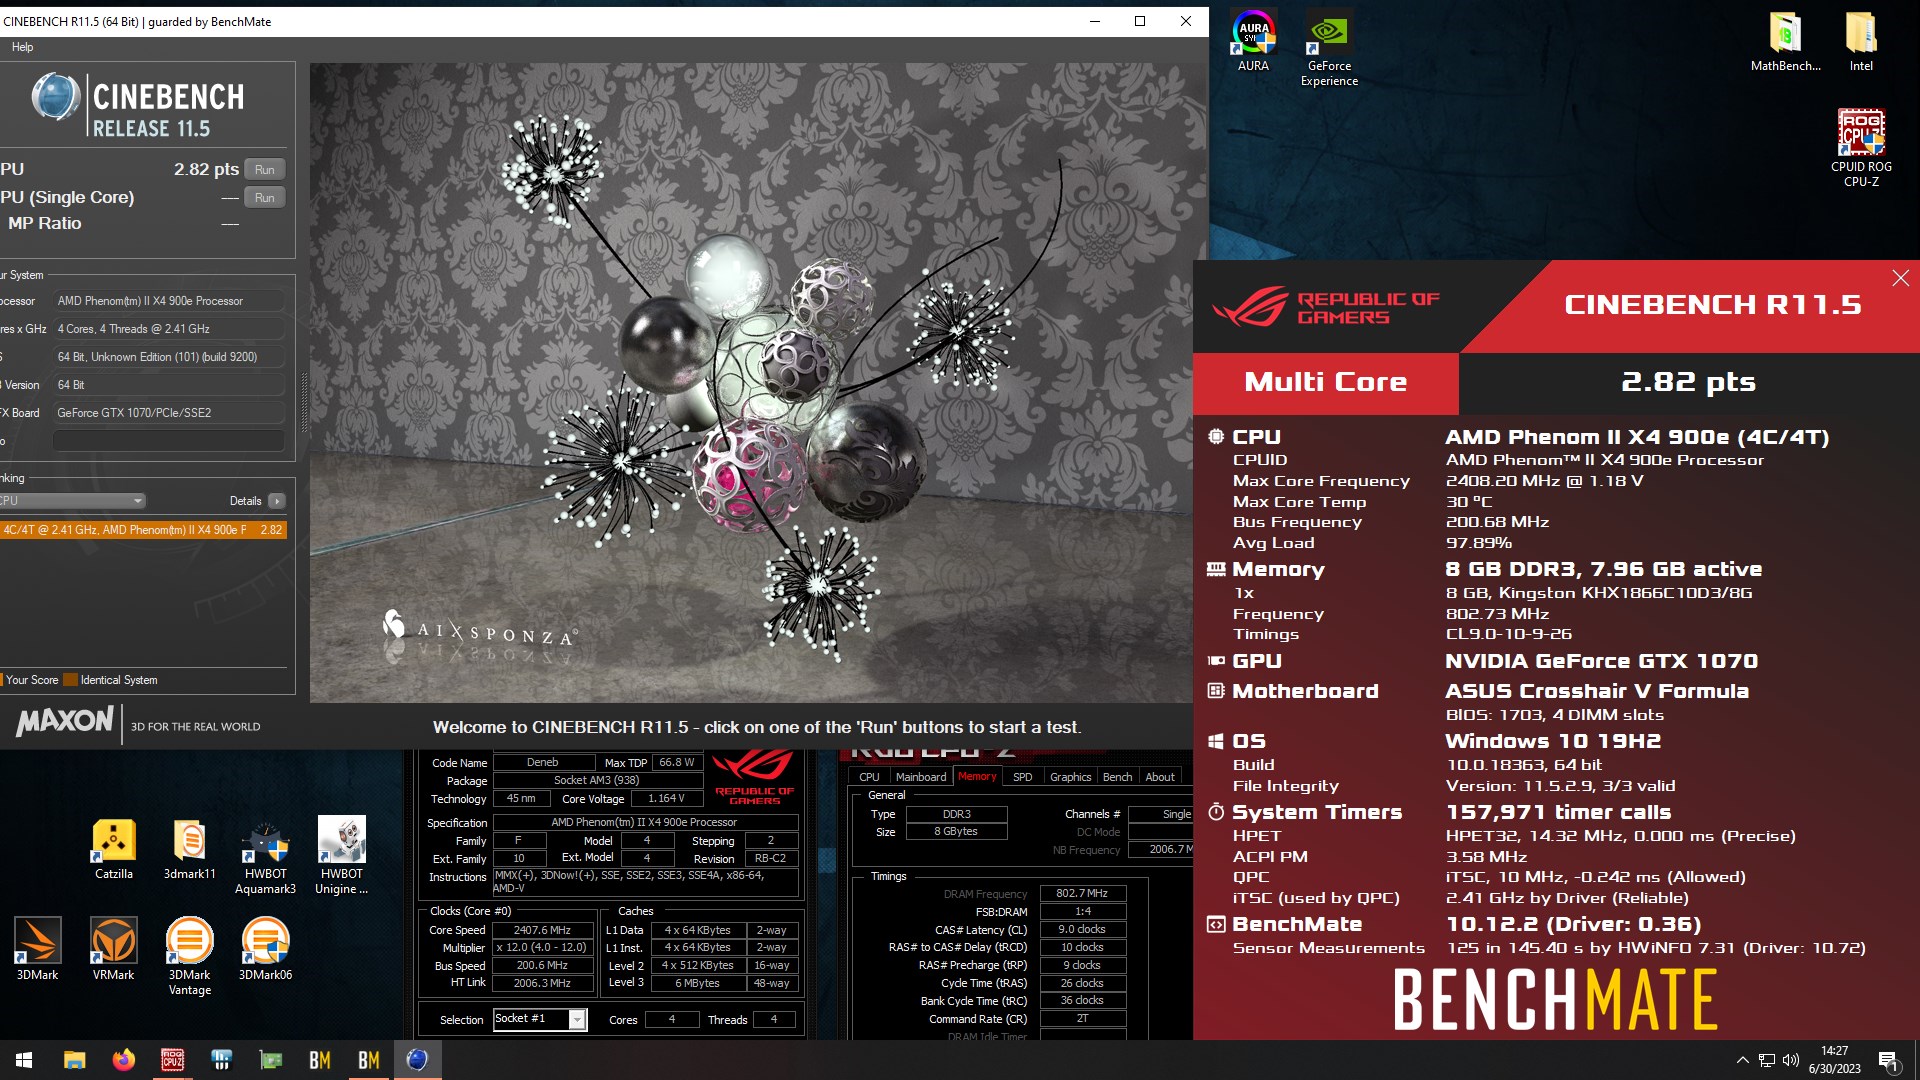Launch the CPUID ROG CPU-Z shortcut

1861,148
